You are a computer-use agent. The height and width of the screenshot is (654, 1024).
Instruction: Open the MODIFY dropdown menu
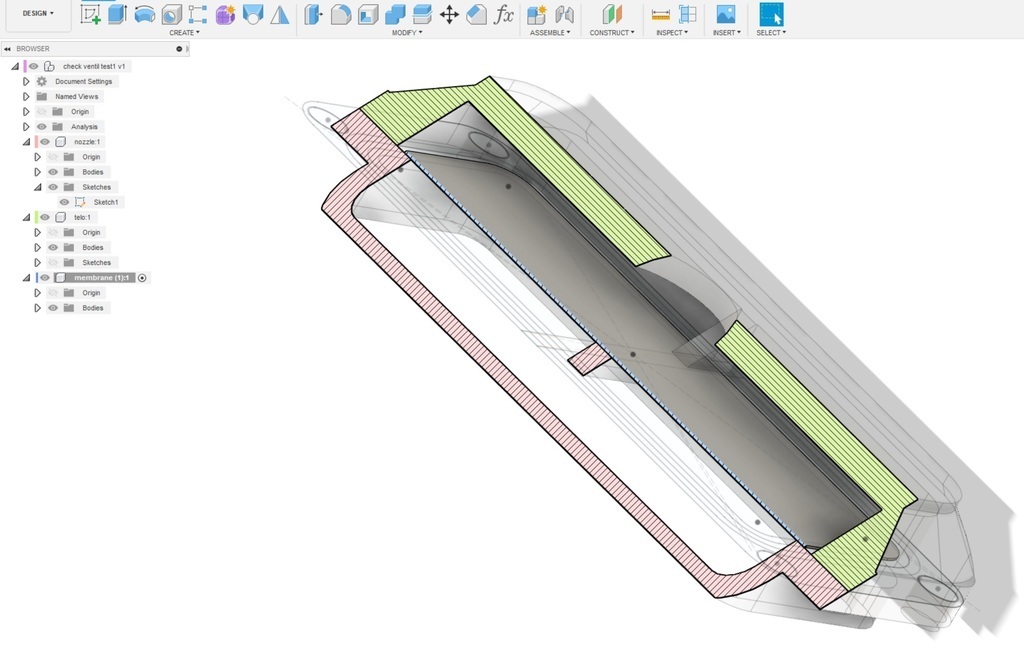[407, 32]
